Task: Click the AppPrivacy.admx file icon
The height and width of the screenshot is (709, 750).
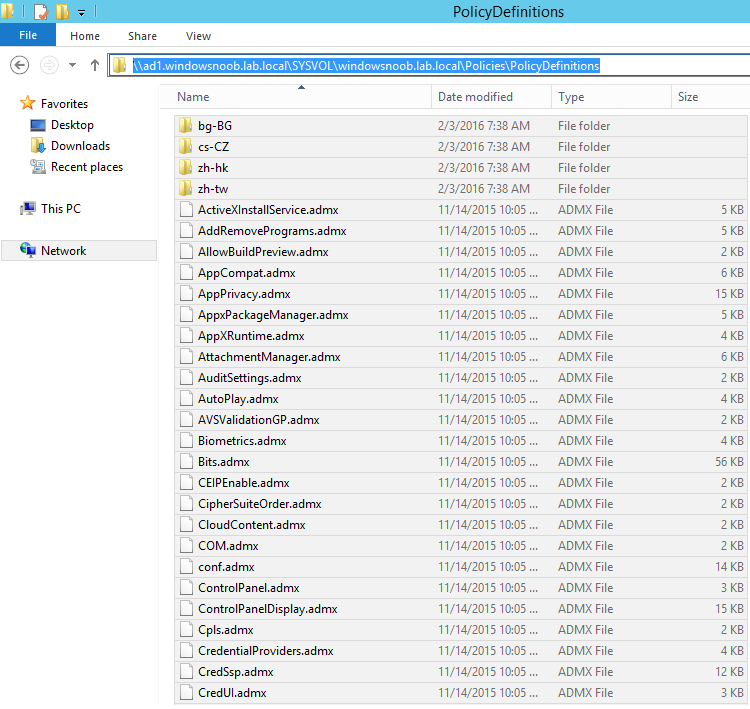Action: pos(186,294)
